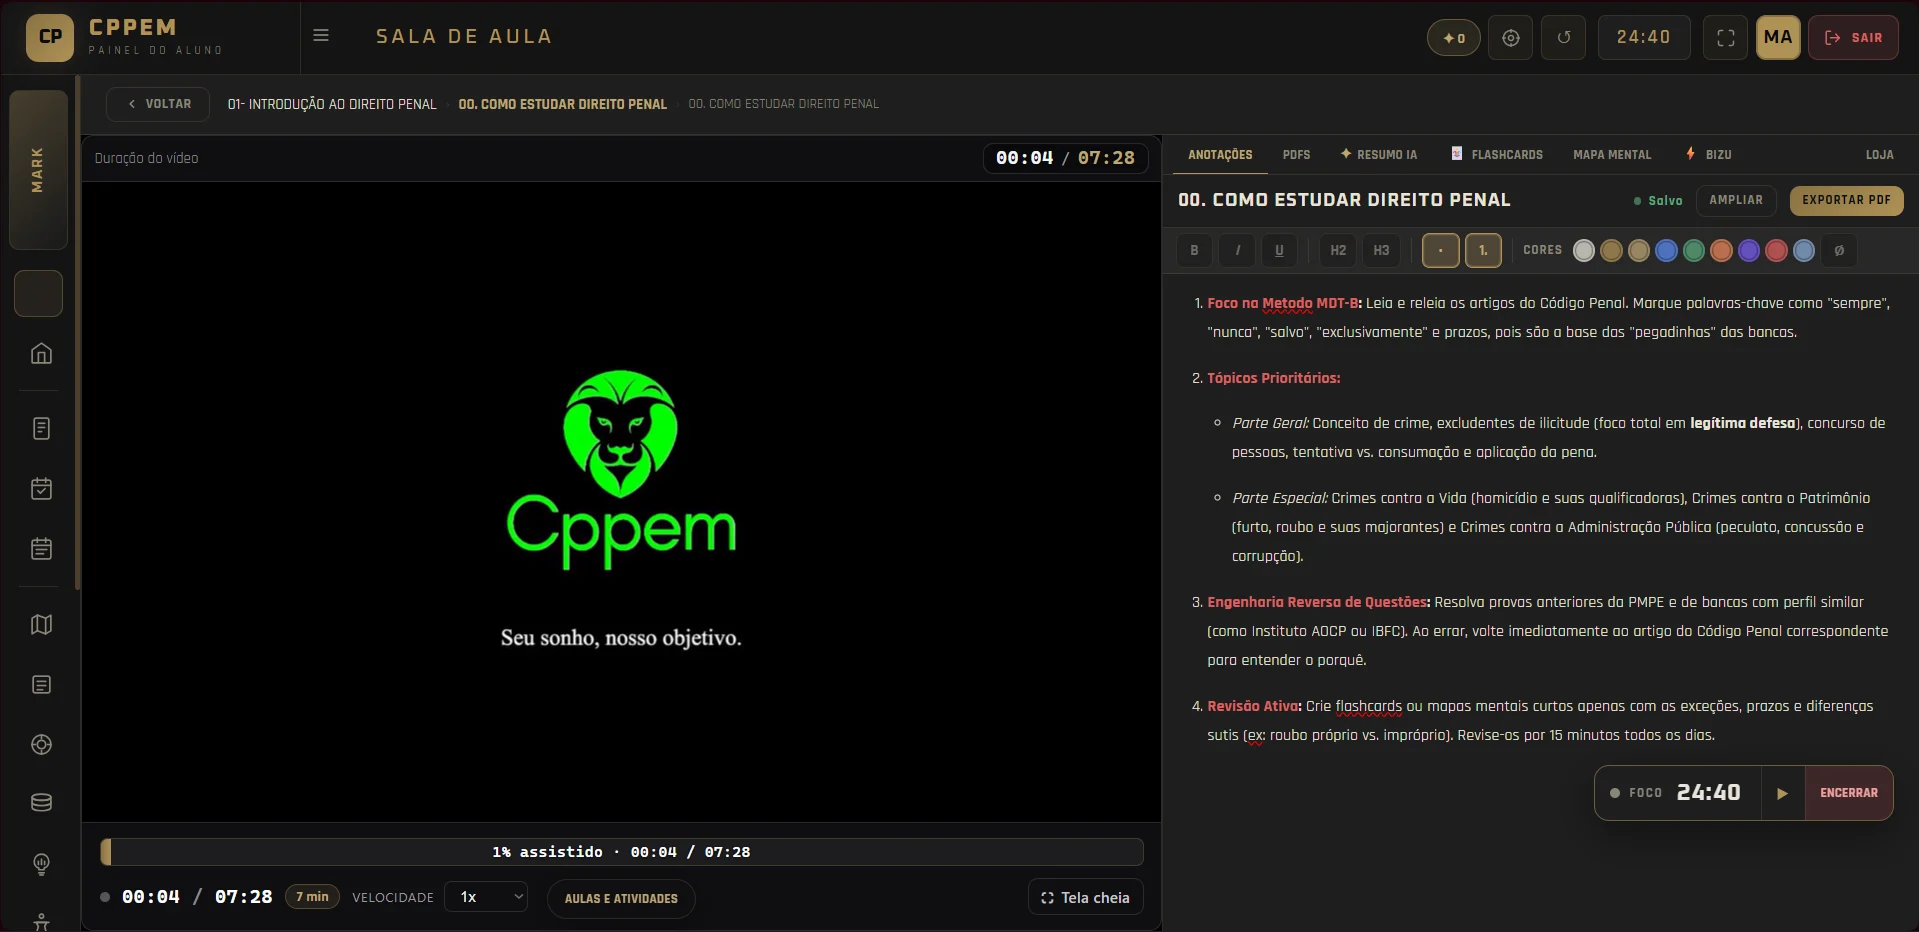Go to 01- Introdução ao Direito Penal breadcrumb

point(332,104)
